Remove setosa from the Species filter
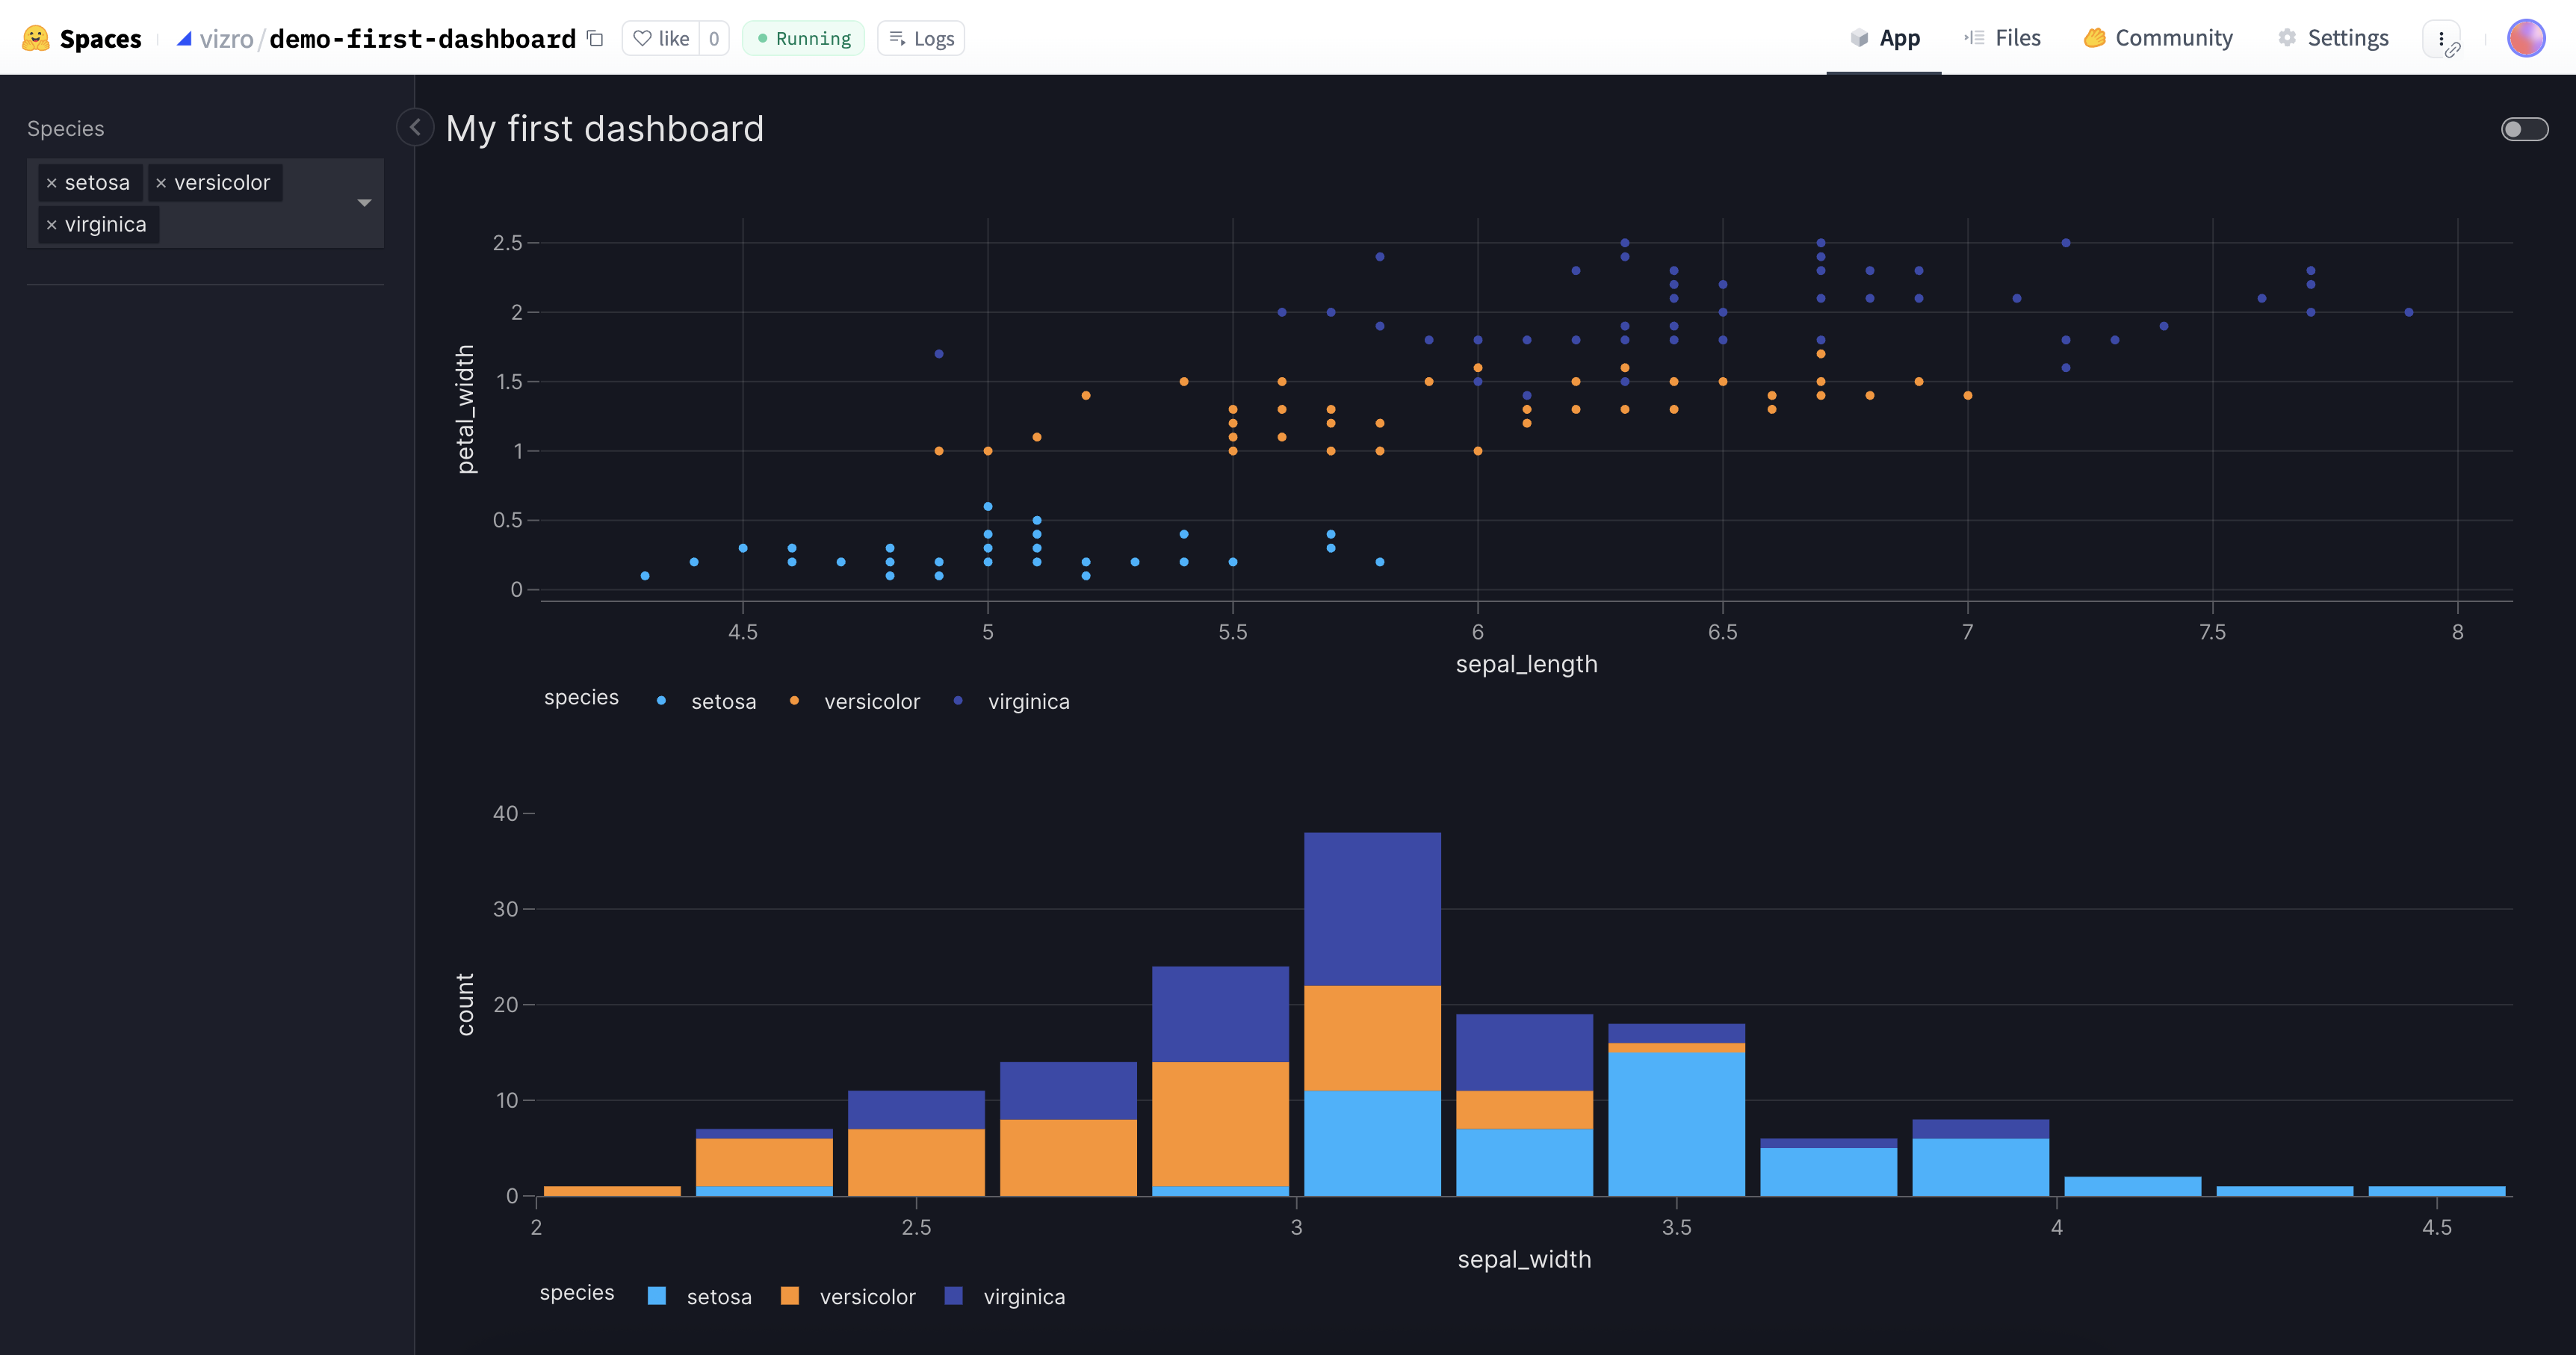2576x1355 pixels. pyautogui.click(x=53, y=182)
